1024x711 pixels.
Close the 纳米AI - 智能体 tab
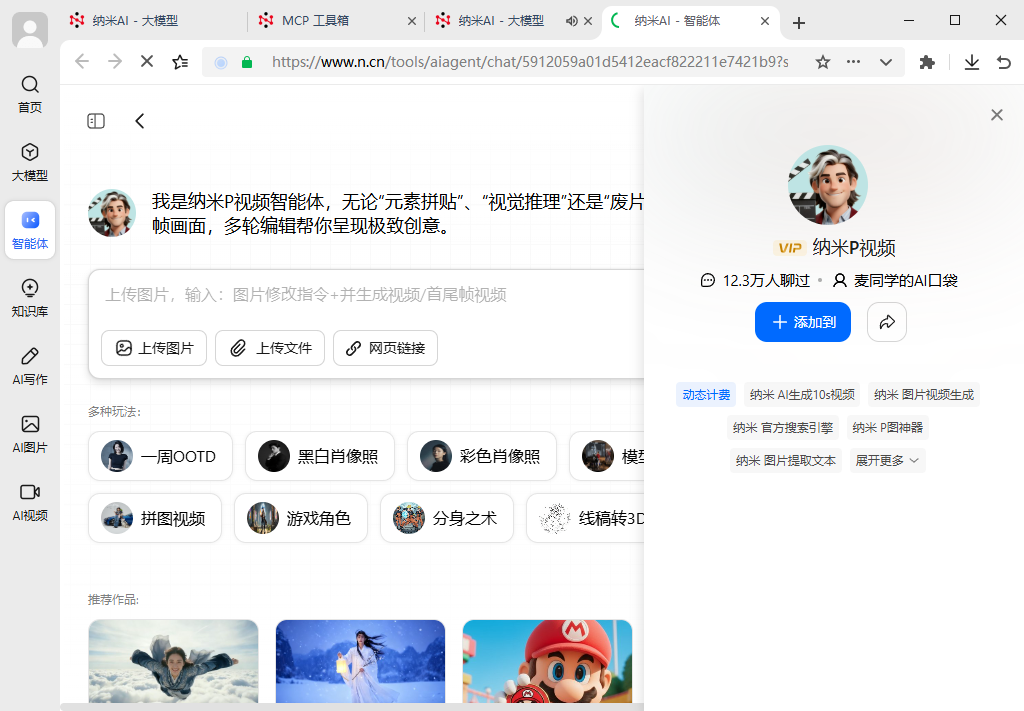[765, 21]
